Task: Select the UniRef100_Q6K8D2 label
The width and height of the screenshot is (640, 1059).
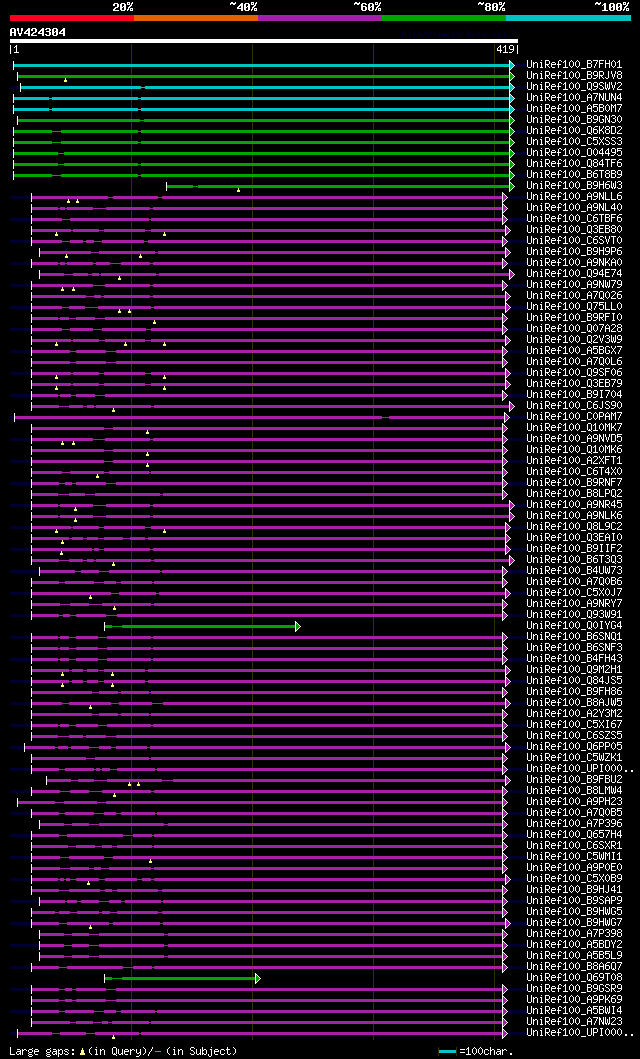Action: (575, 130)
